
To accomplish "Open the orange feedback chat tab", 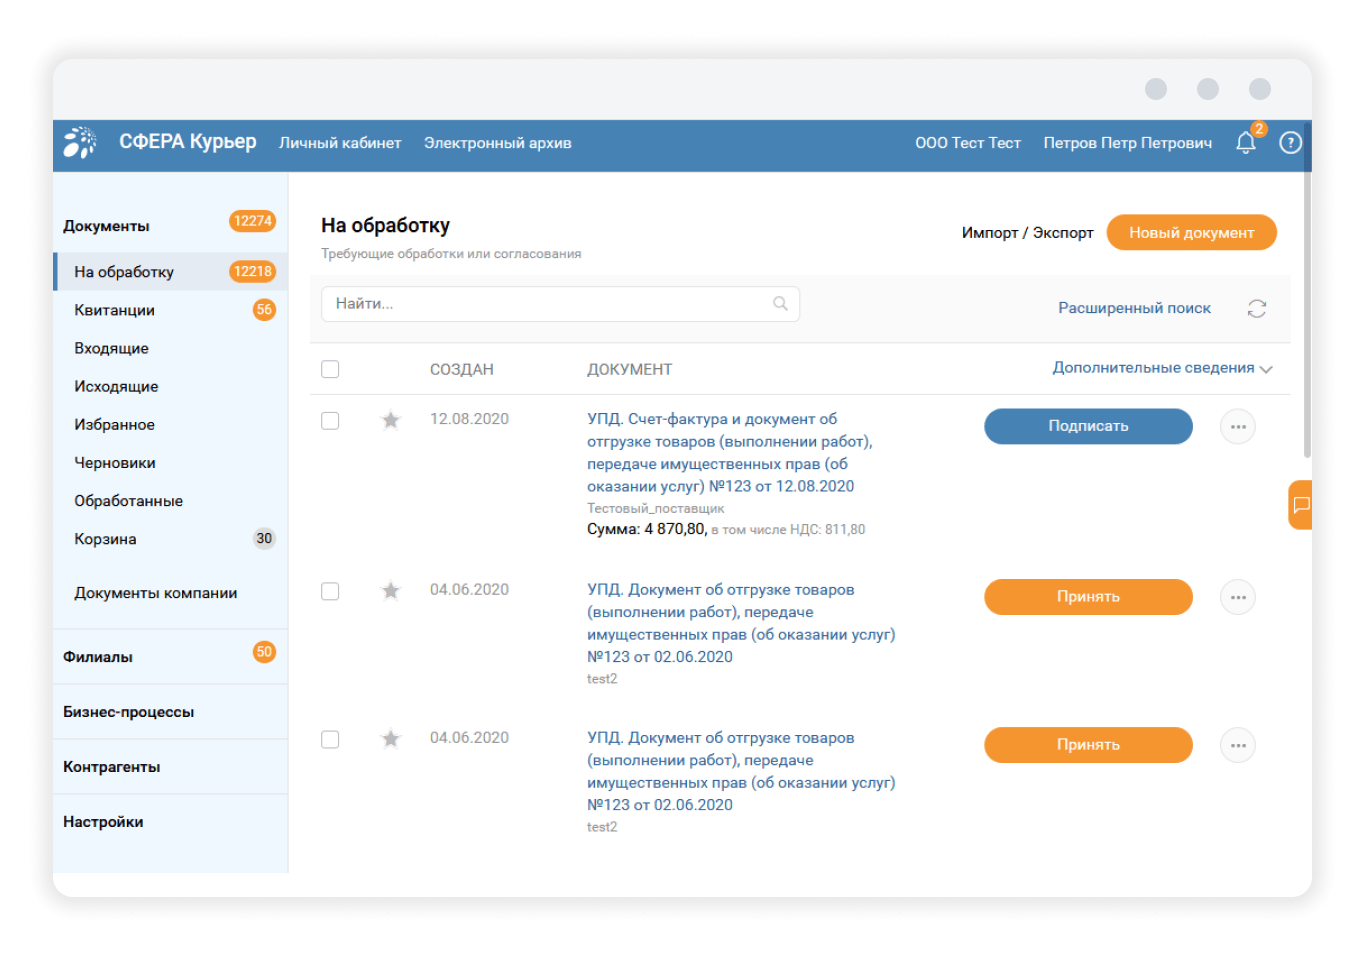I will [1300, 505].
